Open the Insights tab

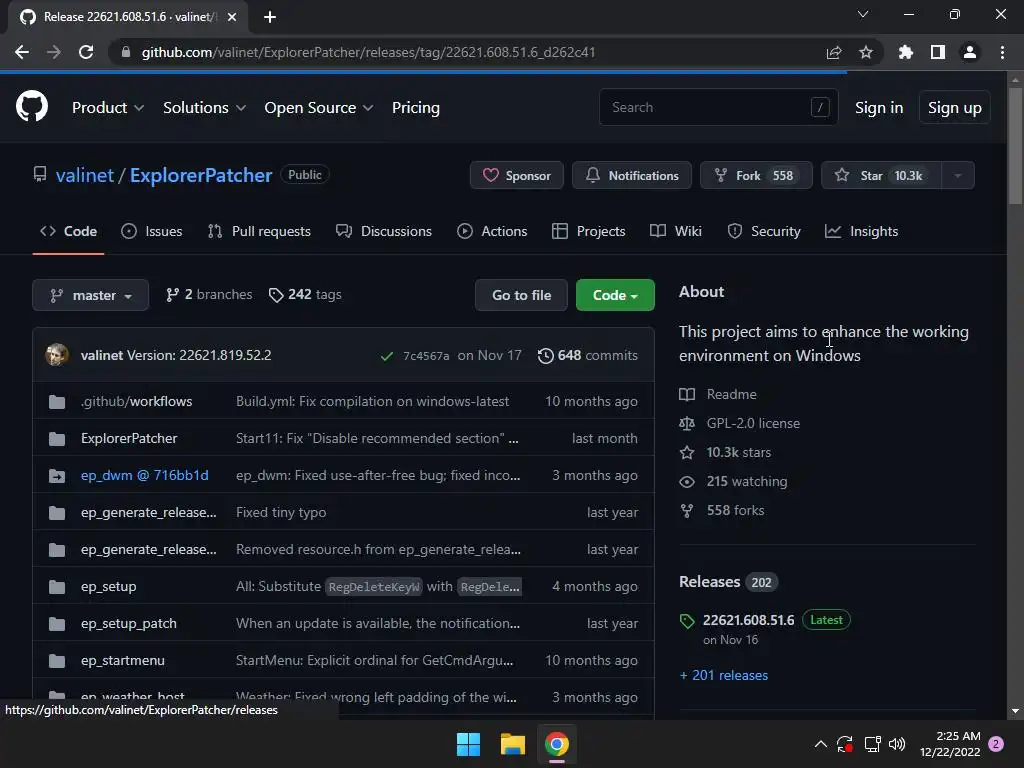tap(861, 231)
